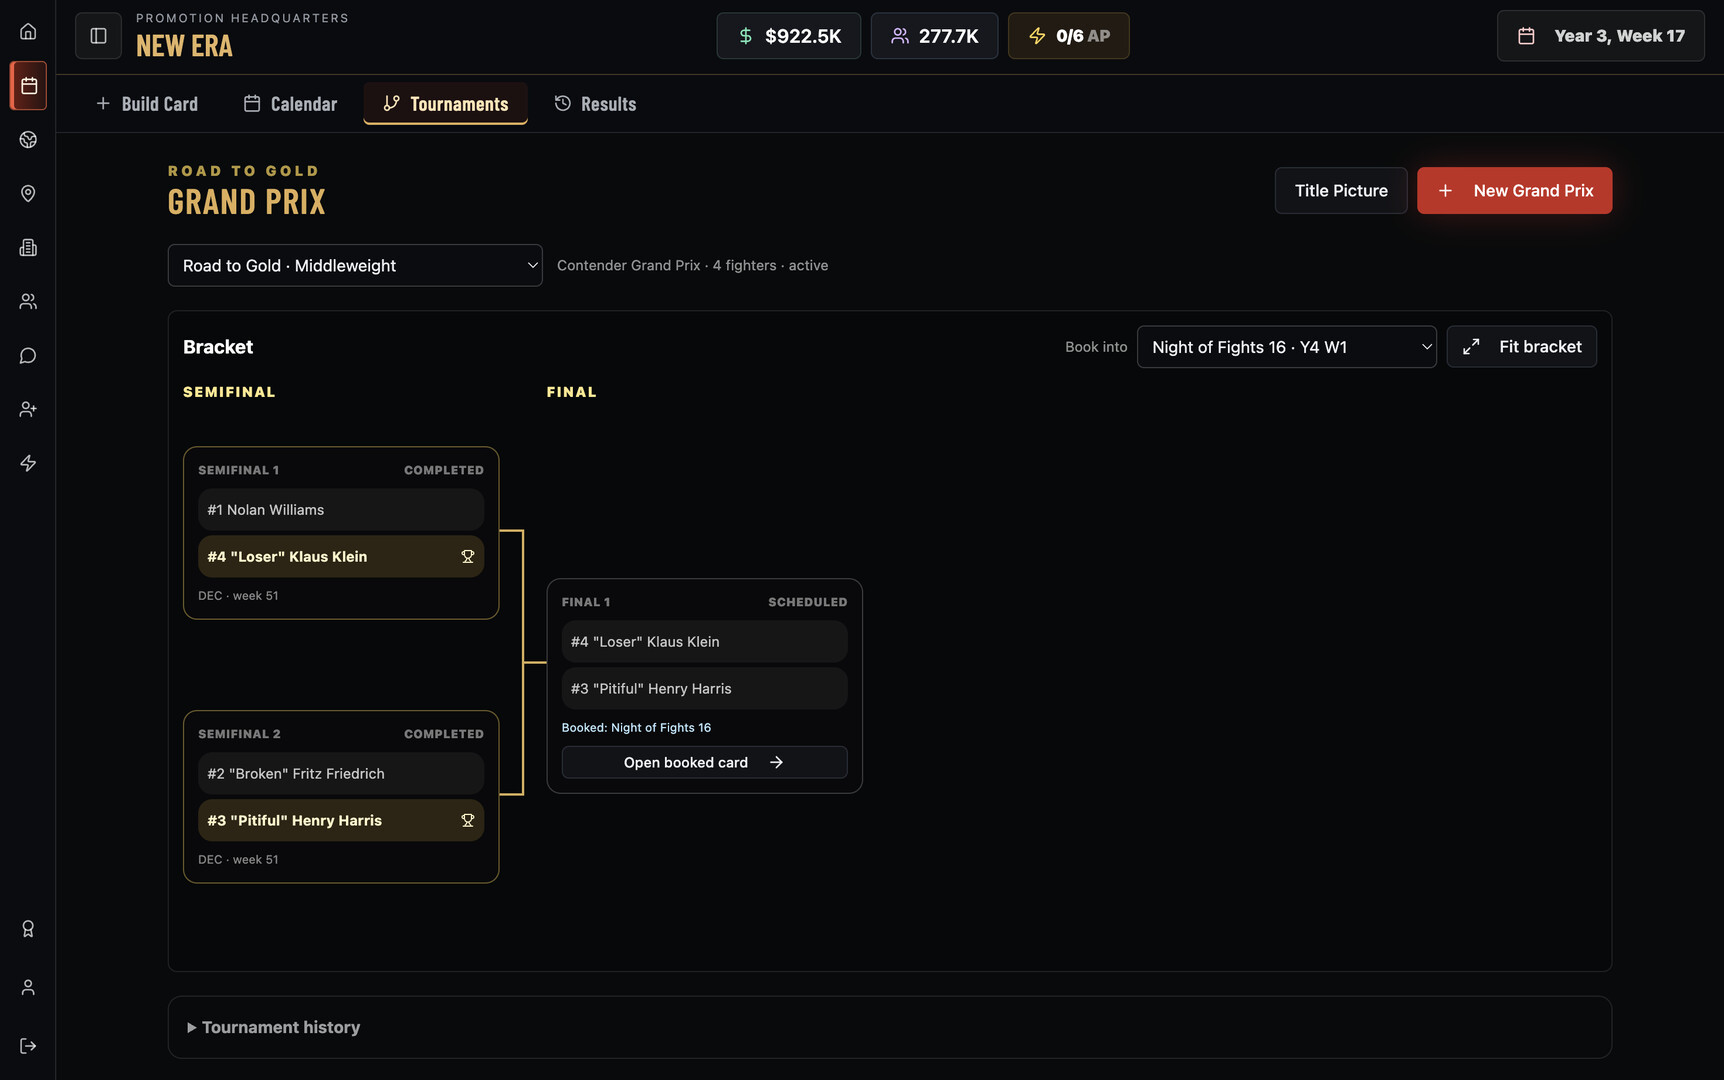
Task: Click the trophy icon beside Klaus Klein
Action: [467, 557]
